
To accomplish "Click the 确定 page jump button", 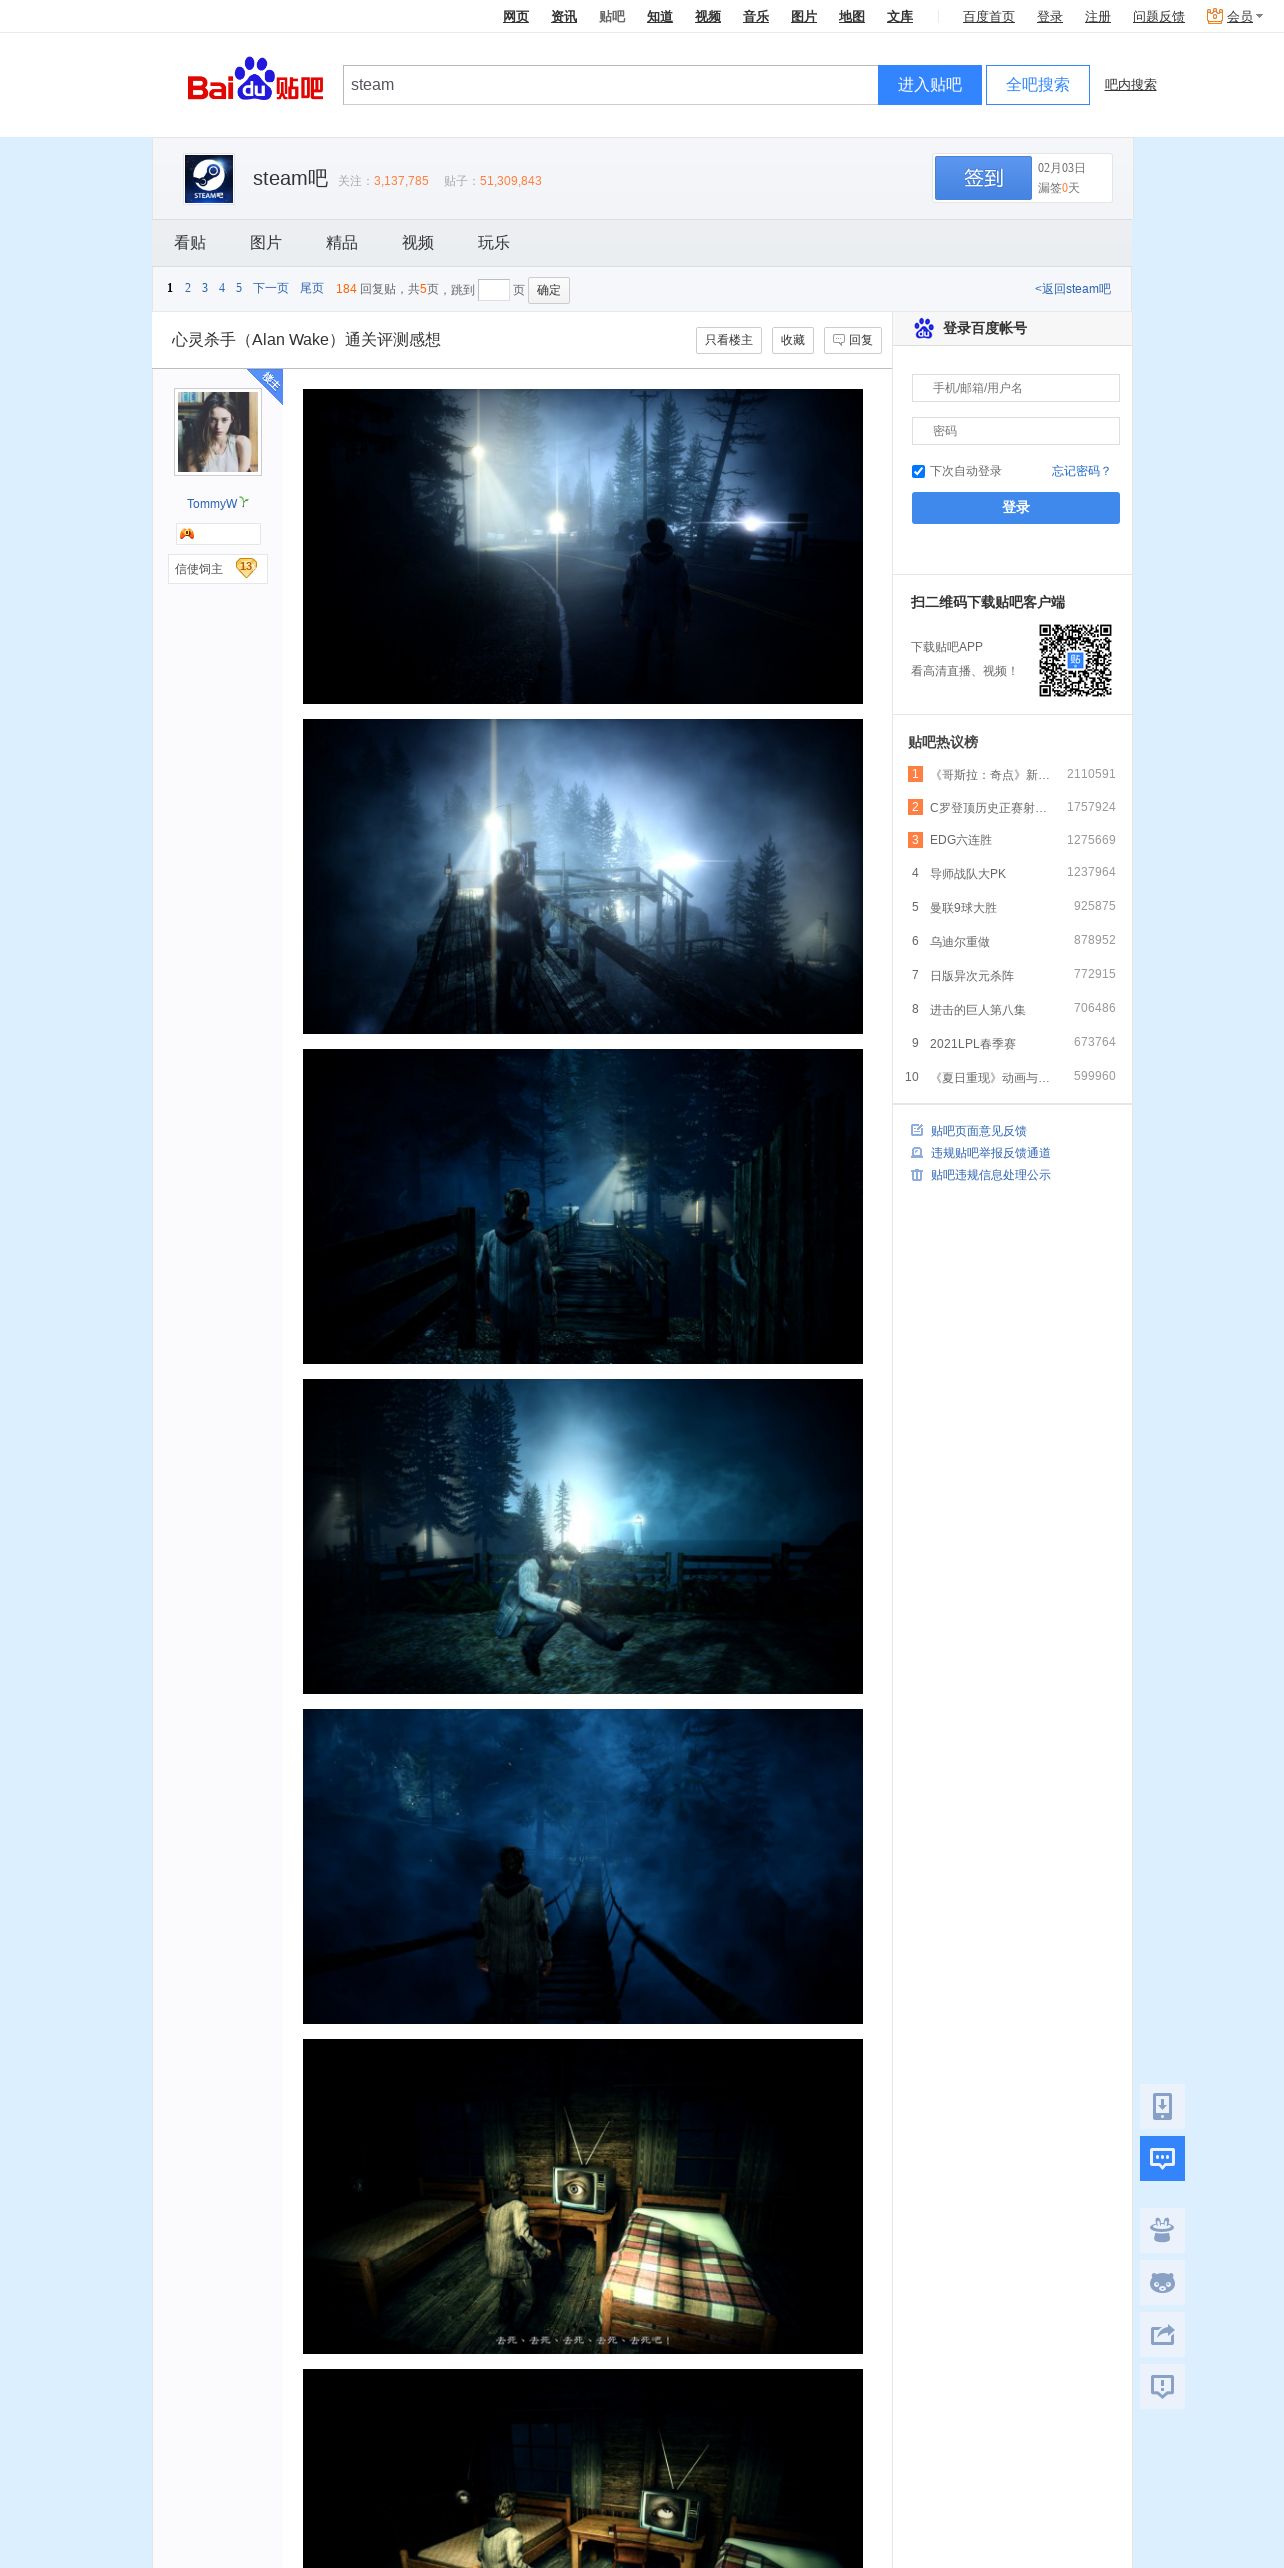I will tap(549, 290).
